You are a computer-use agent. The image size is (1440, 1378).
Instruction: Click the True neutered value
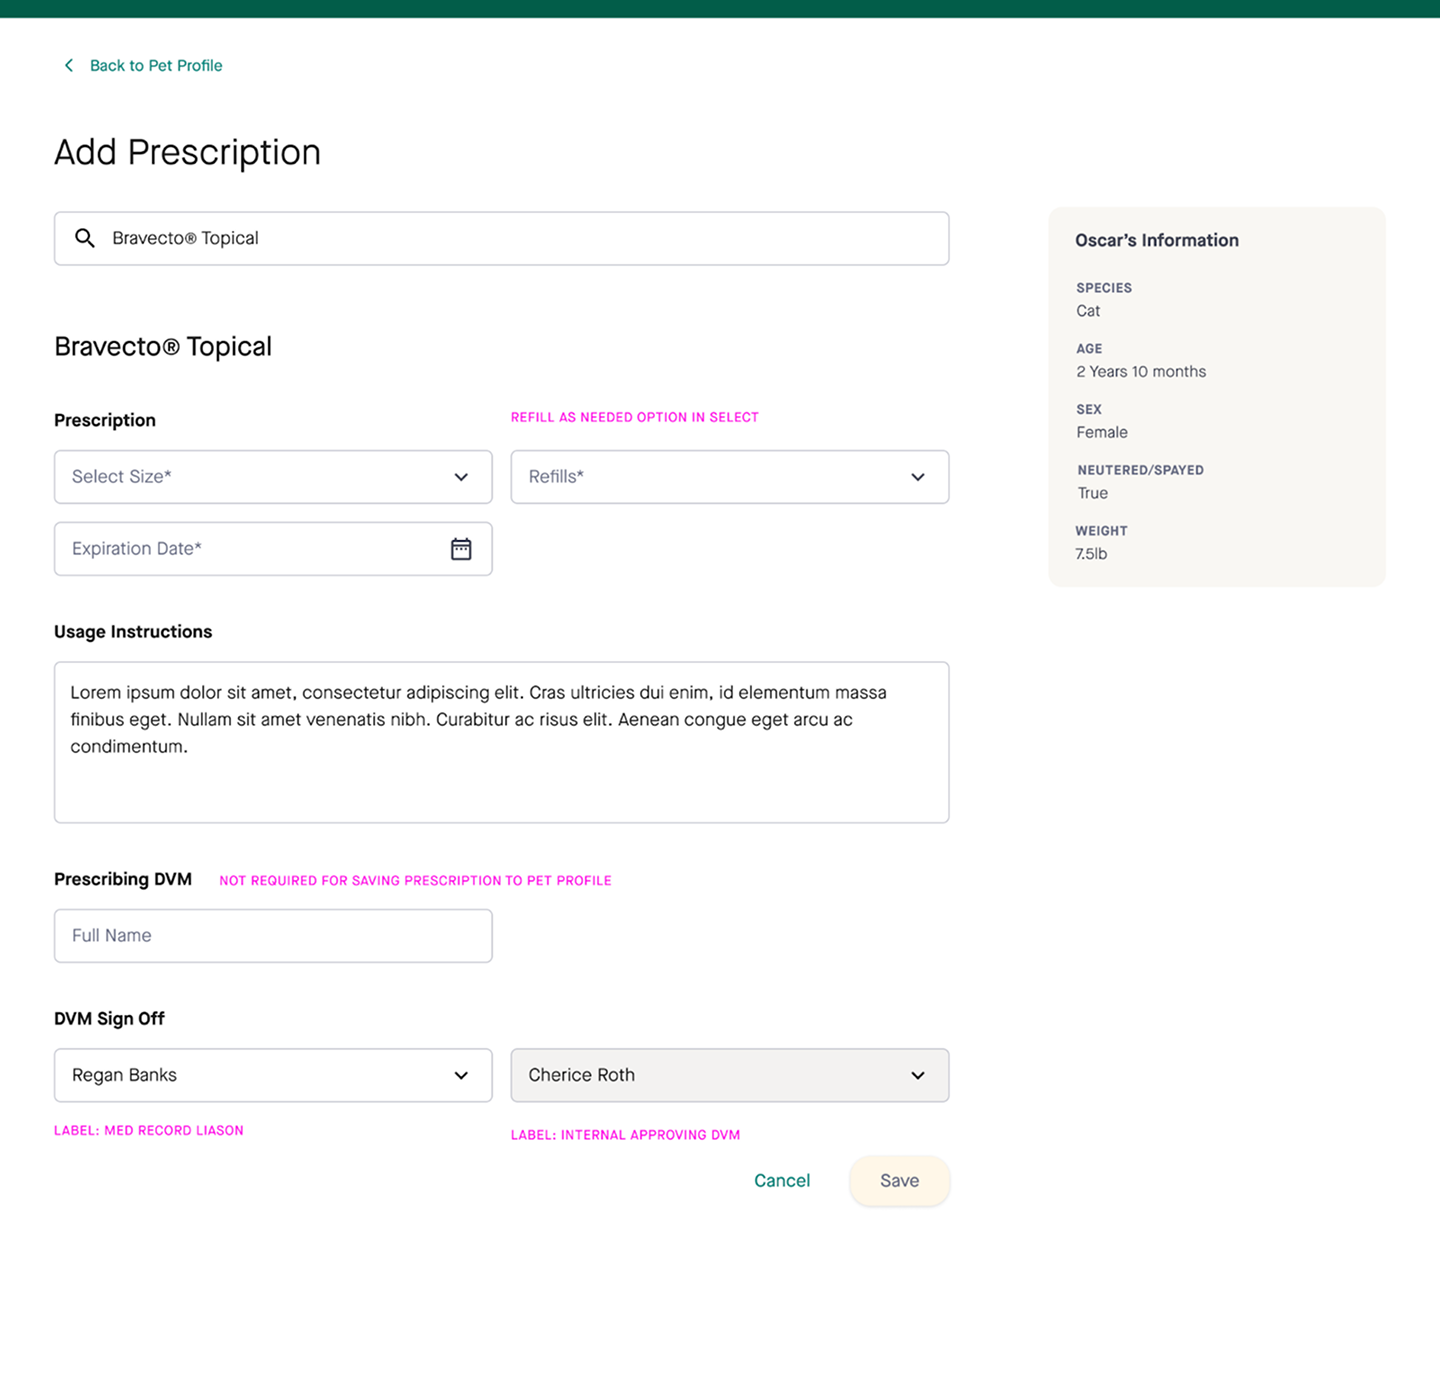(x=1093, y=493)
